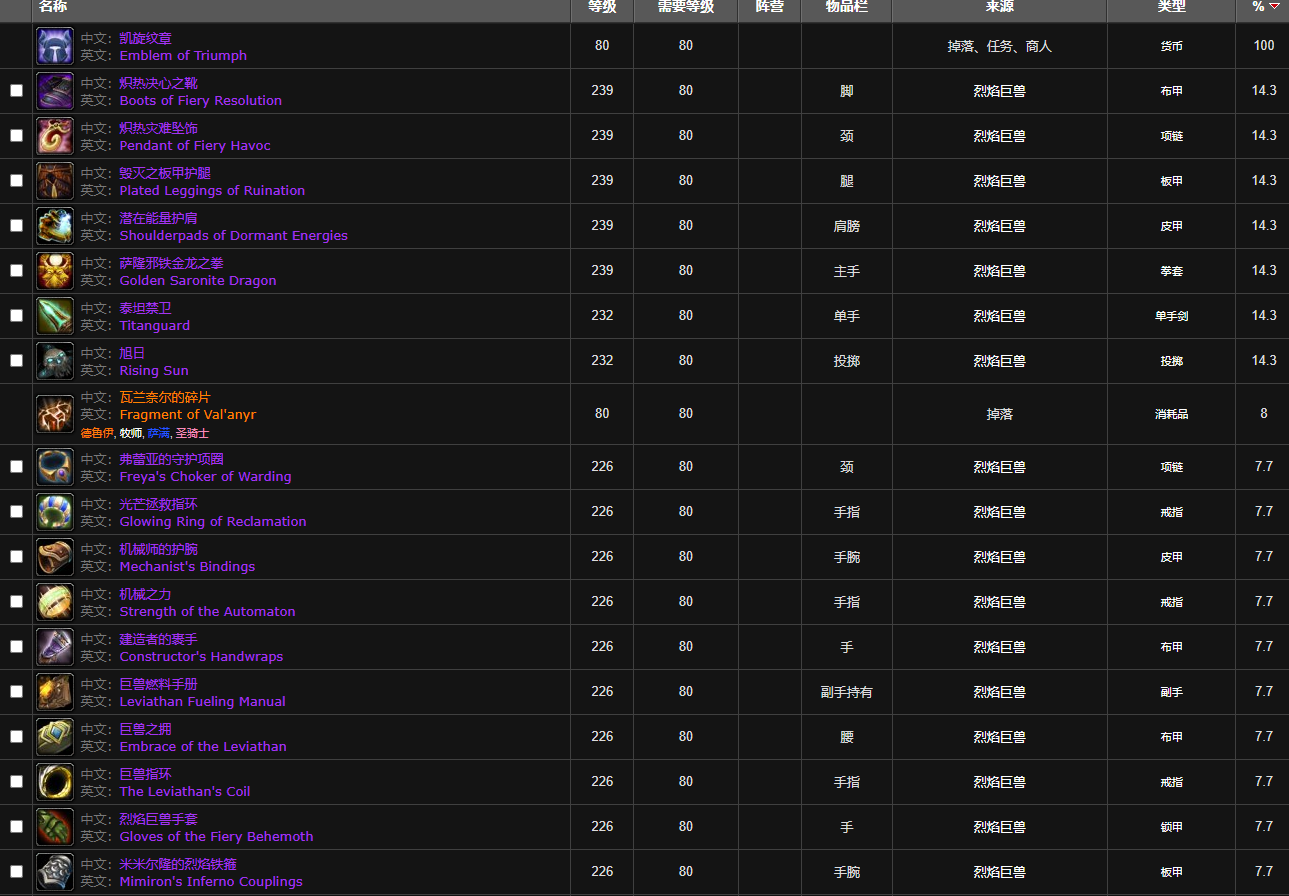
Task: Click 掉落、任务、商人 source text
Action: [x=999, y=46]
